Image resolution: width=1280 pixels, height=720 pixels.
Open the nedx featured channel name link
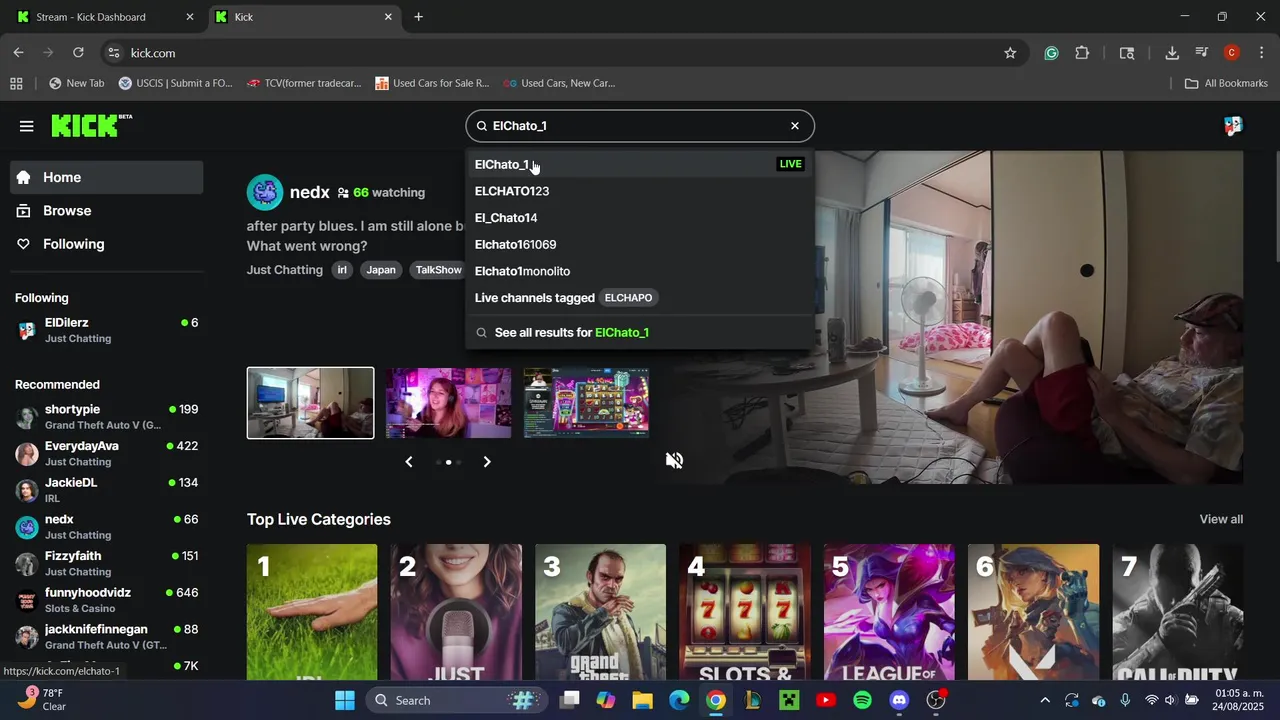pyautogui.click(x=309, y=192)
